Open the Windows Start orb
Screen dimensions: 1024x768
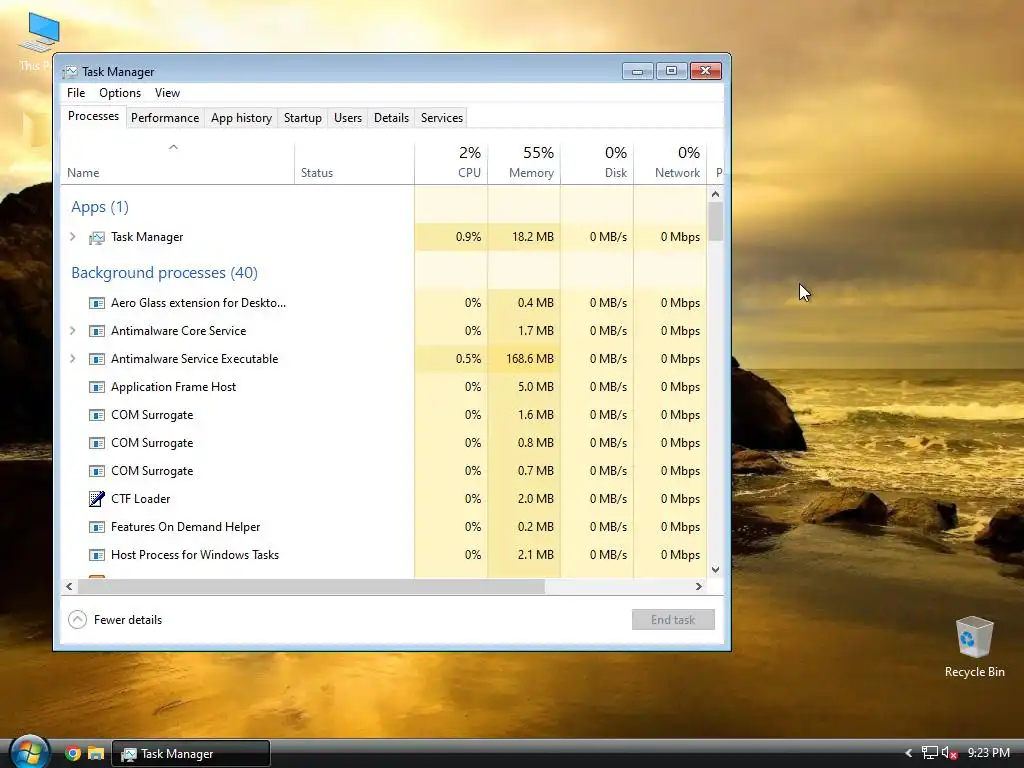pos(29,752)
